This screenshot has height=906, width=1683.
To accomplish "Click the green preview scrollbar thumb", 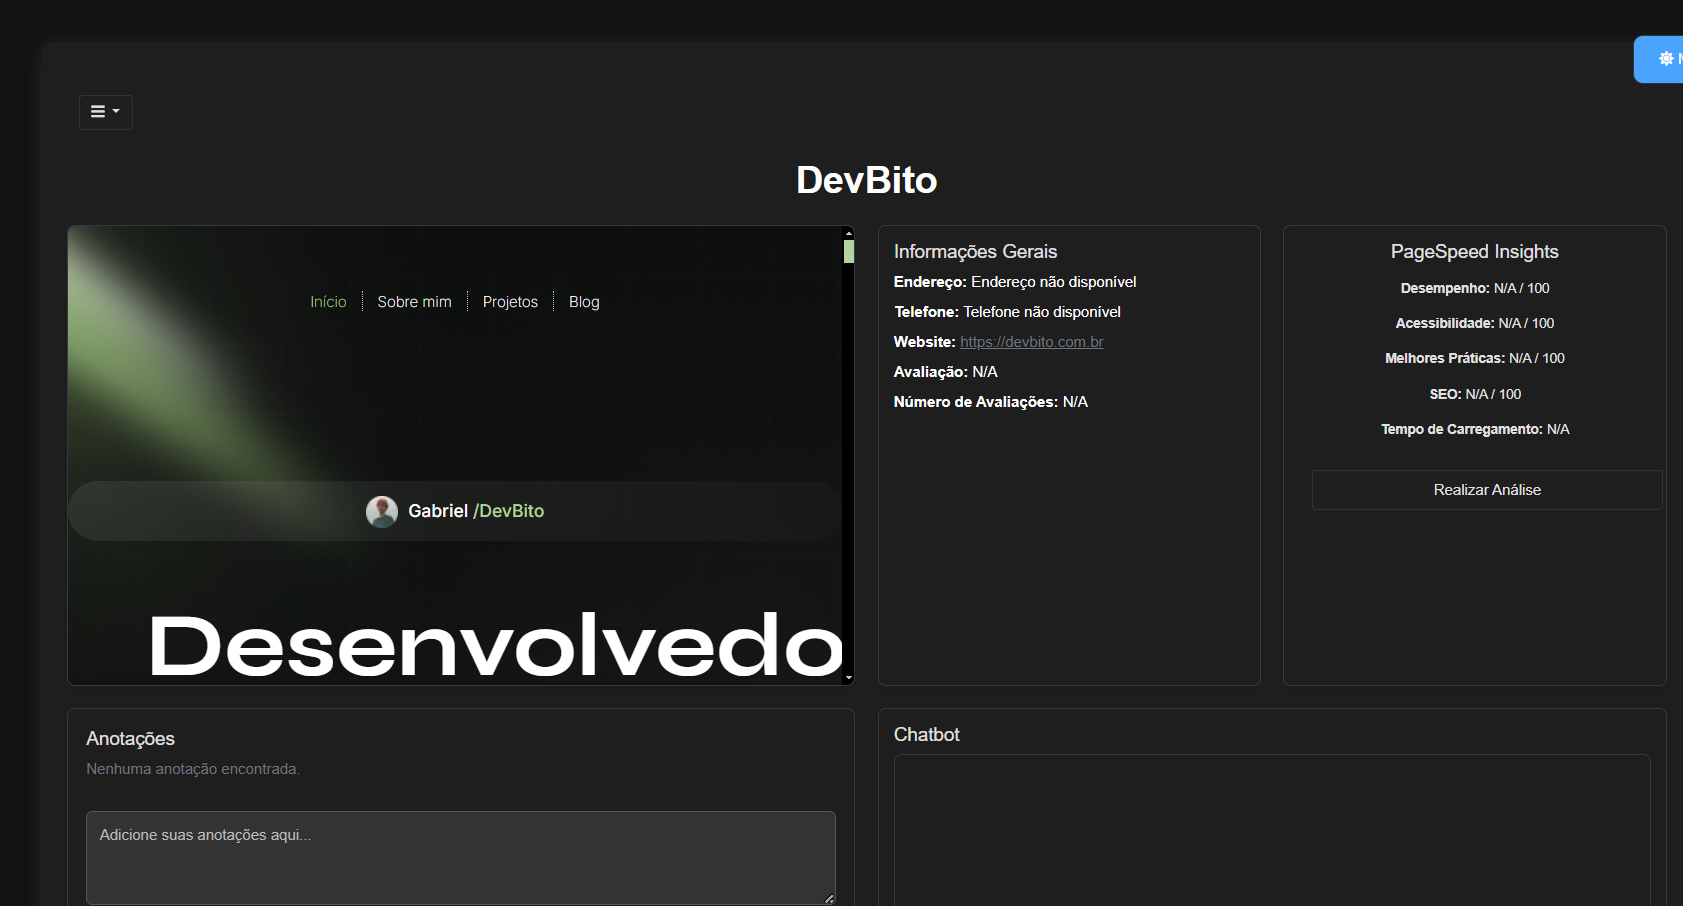I will [848, 251].
